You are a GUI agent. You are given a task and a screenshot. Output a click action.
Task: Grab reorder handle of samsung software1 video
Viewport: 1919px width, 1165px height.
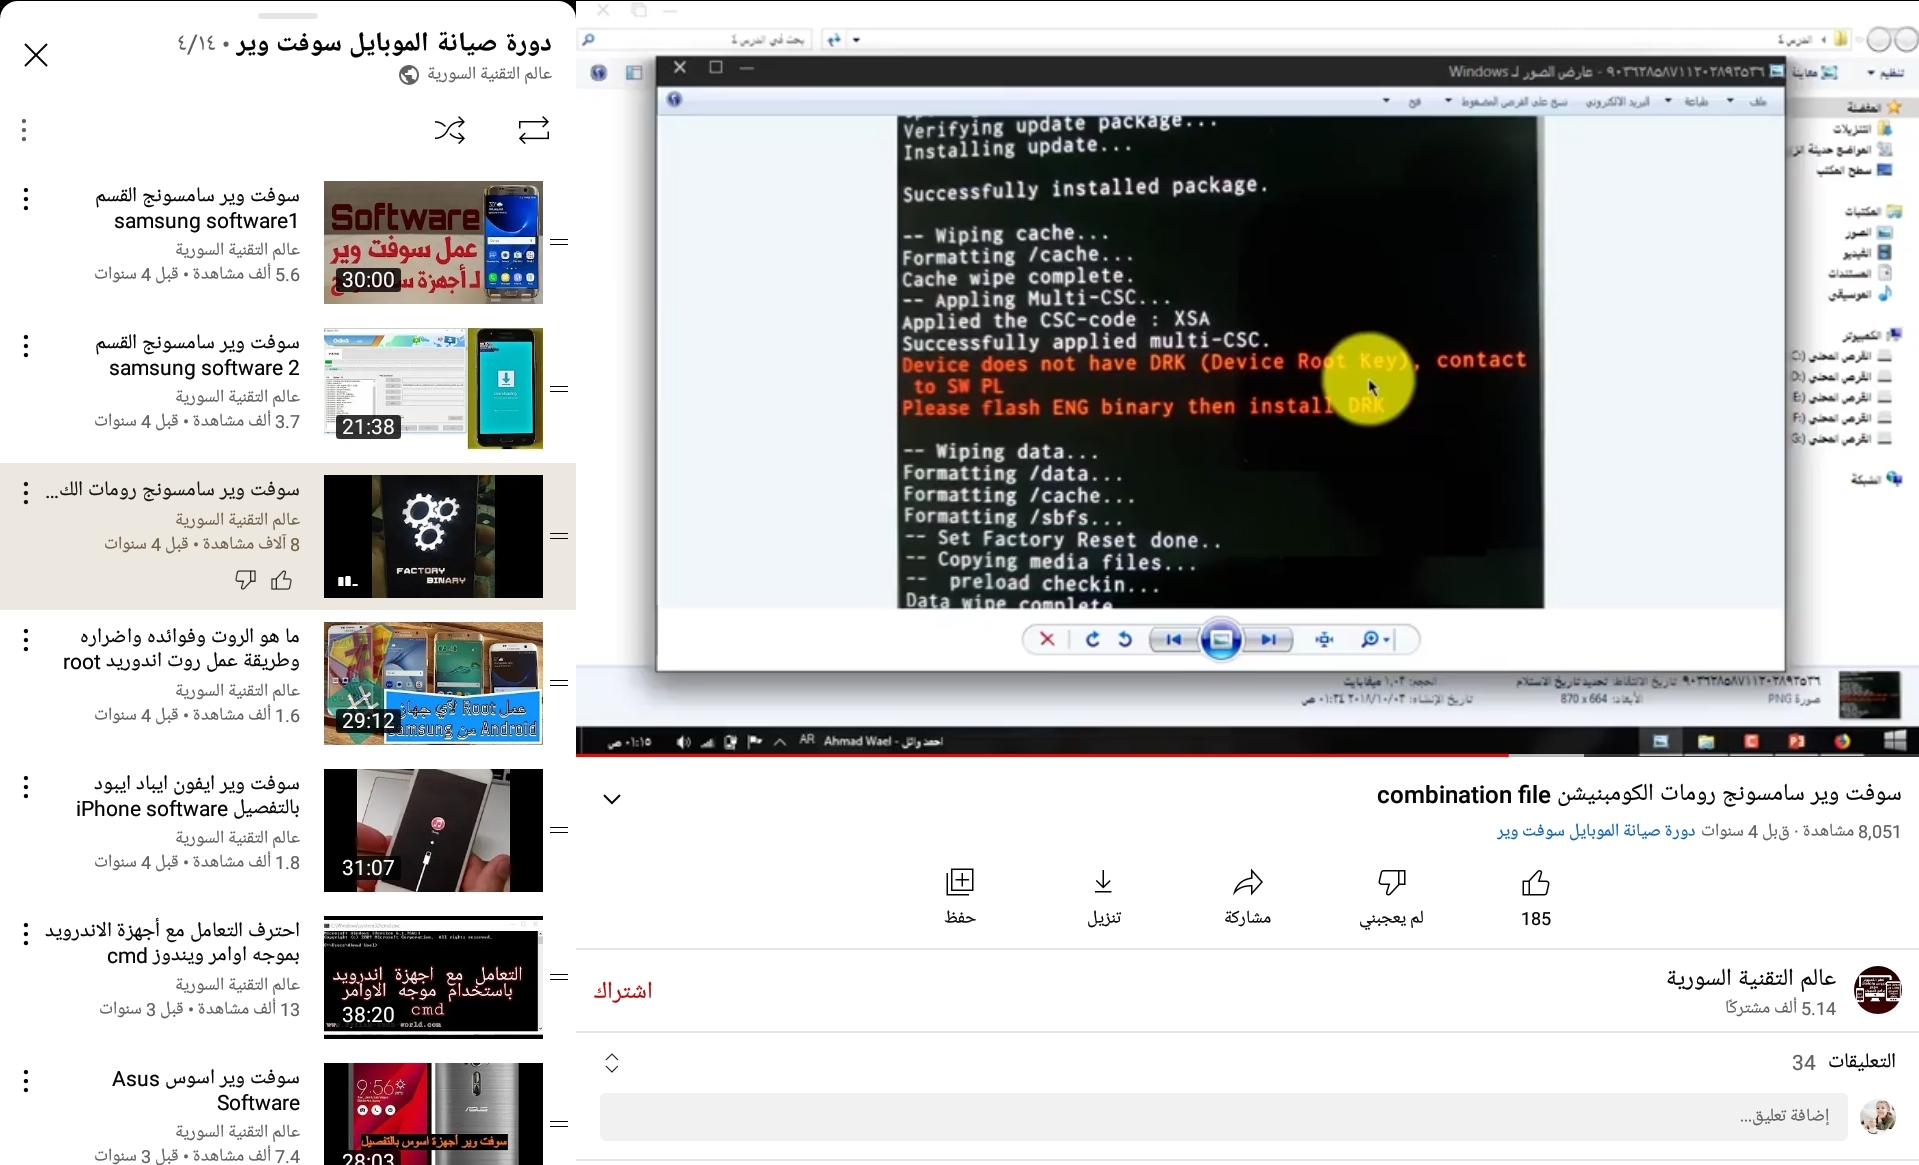click(559, 242)
